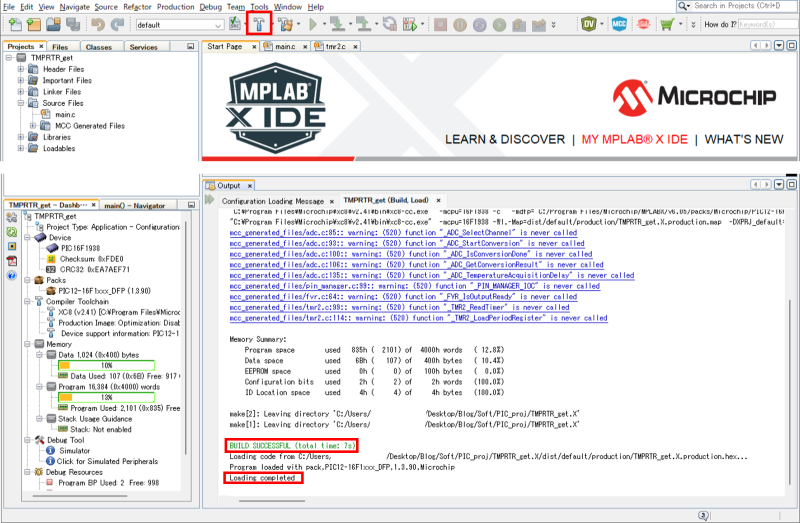Image resolution: width=800 pixels, height=523 pixels.
Task: Expand the MCC Generated Files folder
Action: click(x=34, y=126)
